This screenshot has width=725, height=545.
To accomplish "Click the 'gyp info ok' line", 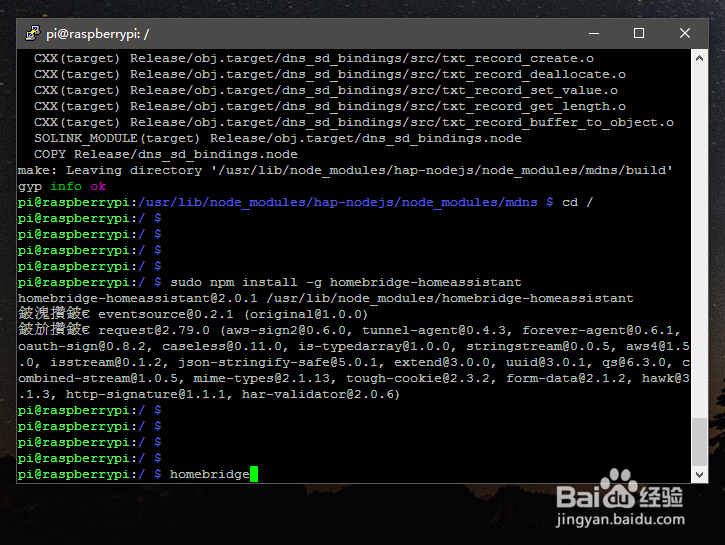I will pyautogui.click(x=62, y=186).
